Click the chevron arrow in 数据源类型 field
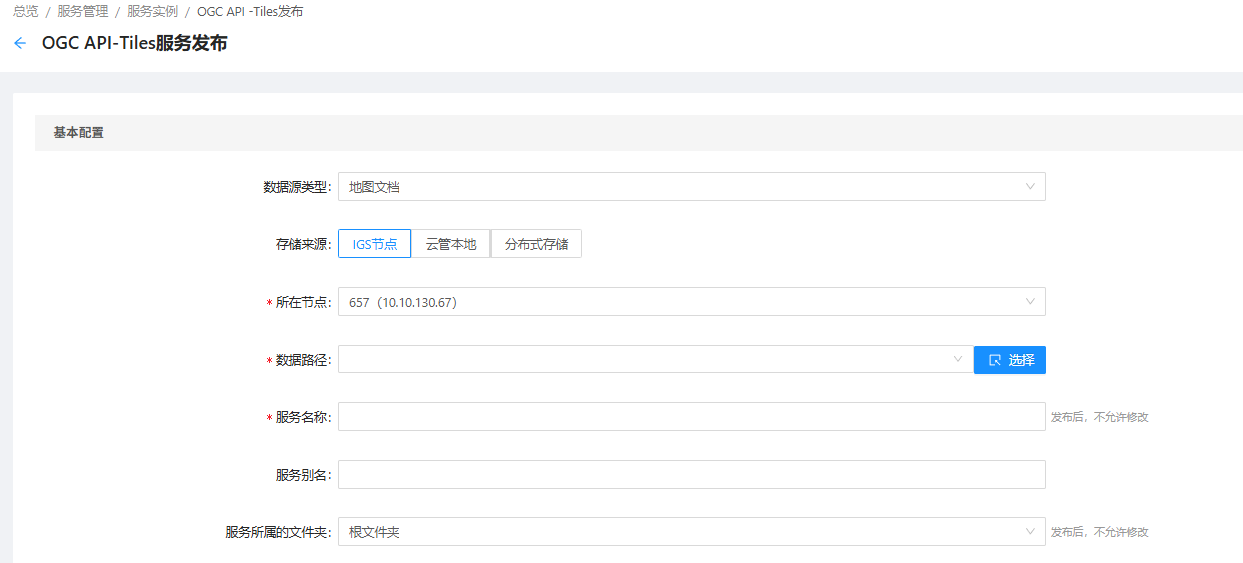 1030,187
